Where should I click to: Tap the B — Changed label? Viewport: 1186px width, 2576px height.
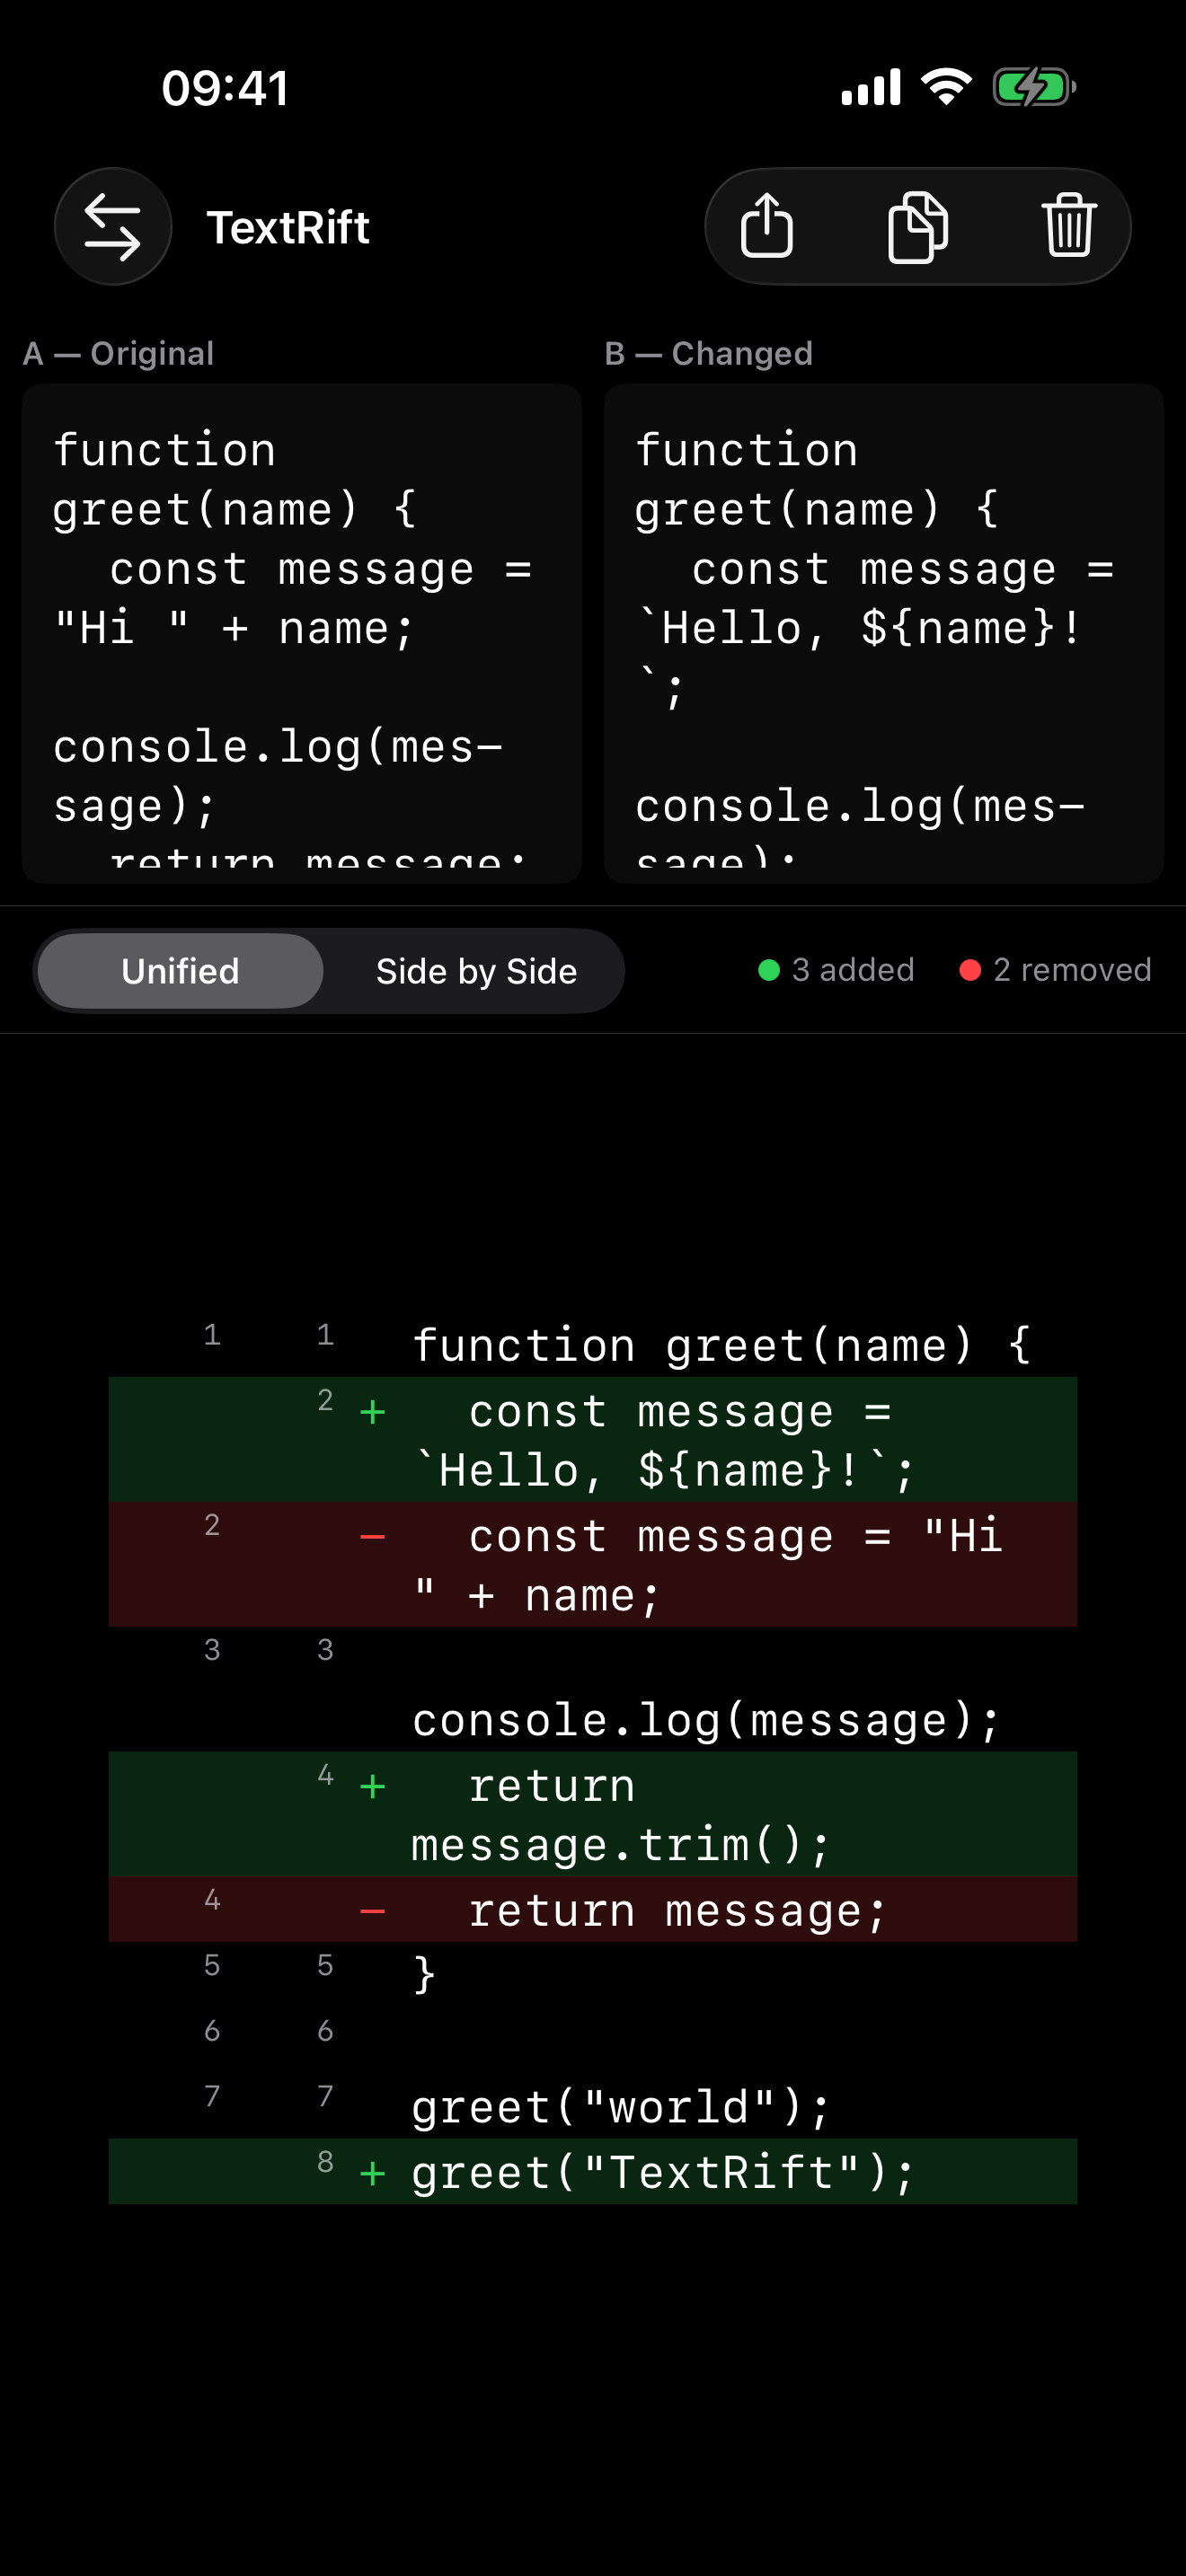point(709,353)
